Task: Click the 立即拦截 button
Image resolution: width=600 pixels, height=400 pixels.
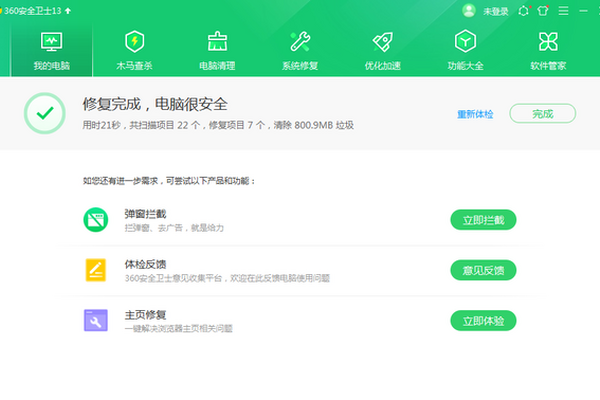Action: pos(483,220)
